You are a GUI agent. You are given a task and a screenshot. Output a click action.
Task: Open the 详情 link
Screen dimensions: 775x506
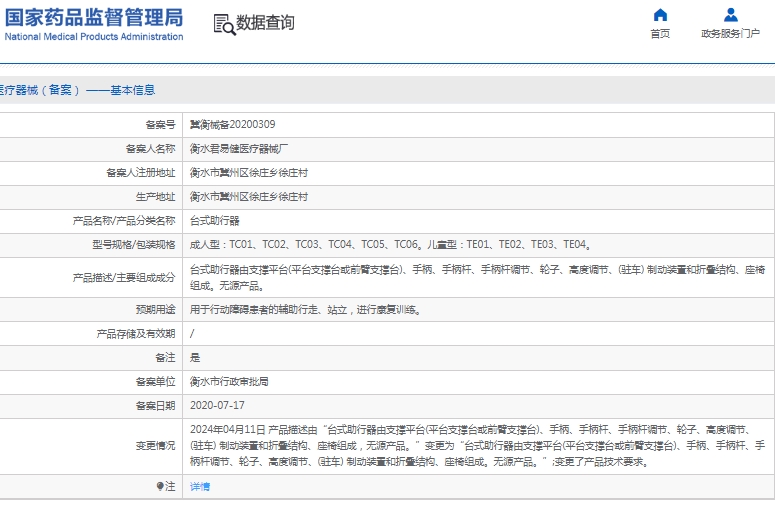200,487
